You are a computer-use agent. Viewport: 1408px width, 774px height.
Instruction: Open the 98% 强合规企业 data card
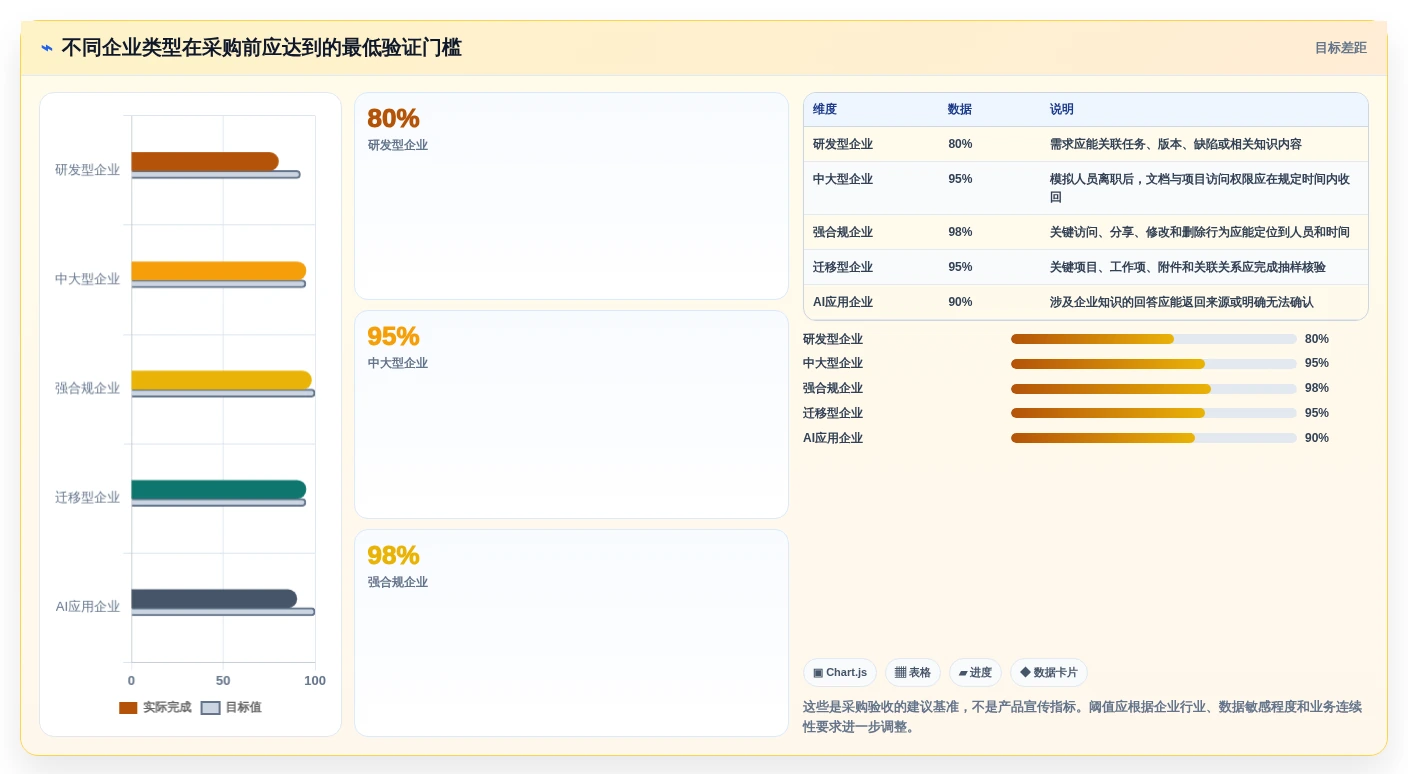pos(571,633)
